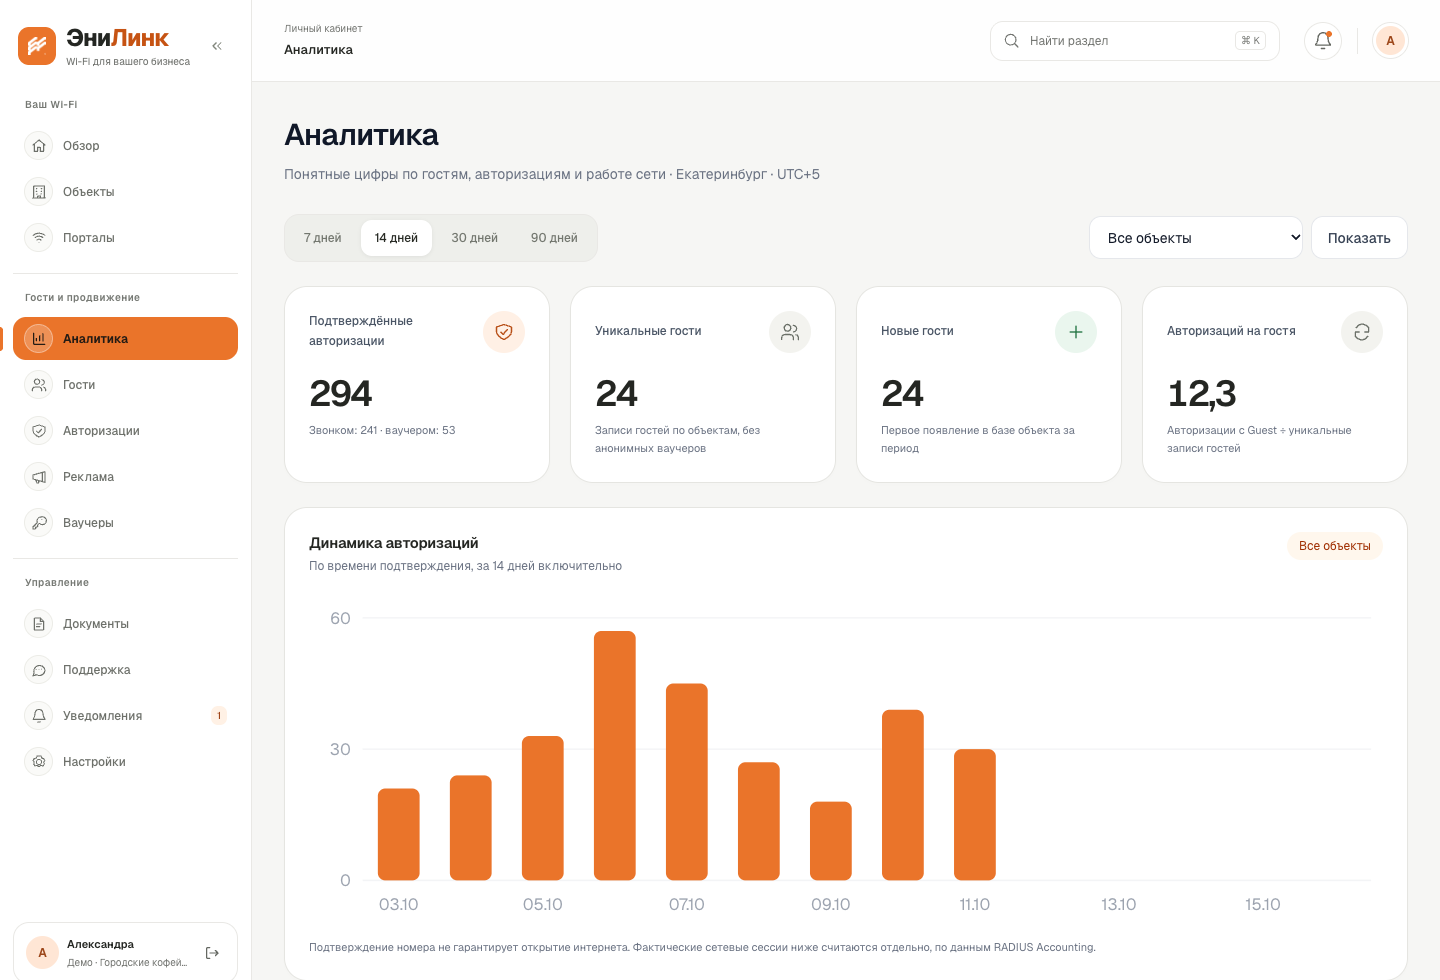Click the 12,3 value
1440x980 pixels.
(1202, 394)
